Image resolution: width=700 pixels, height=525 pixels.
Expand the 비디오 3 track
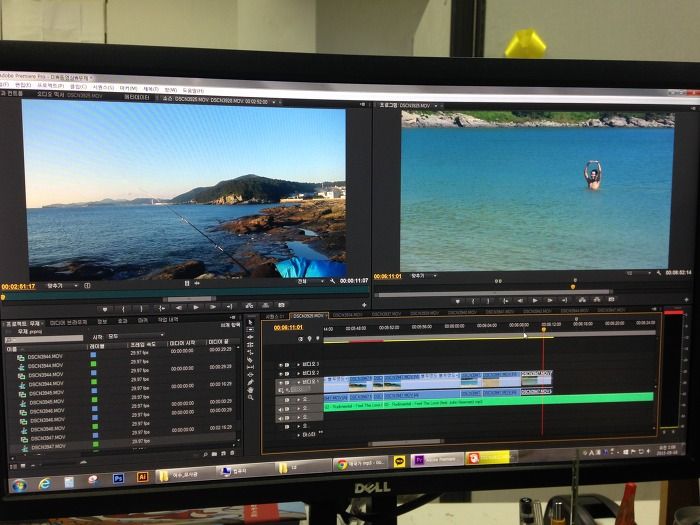click(x=298, y=364)
